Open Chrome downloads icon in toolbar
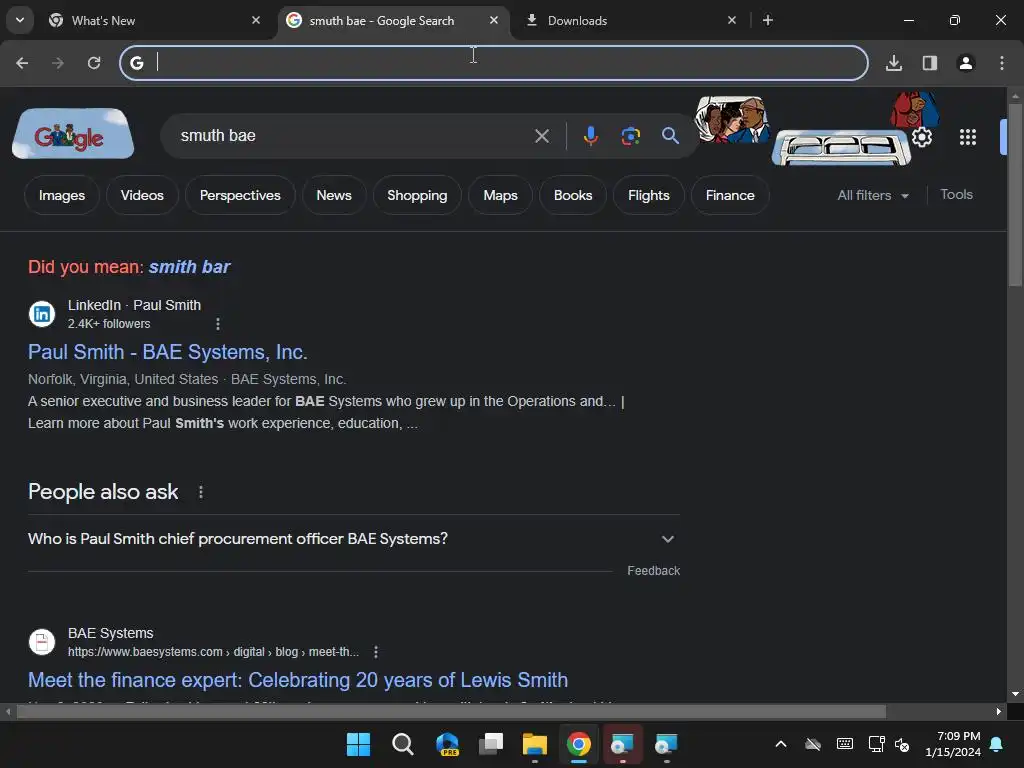 (x=894, y=63)
